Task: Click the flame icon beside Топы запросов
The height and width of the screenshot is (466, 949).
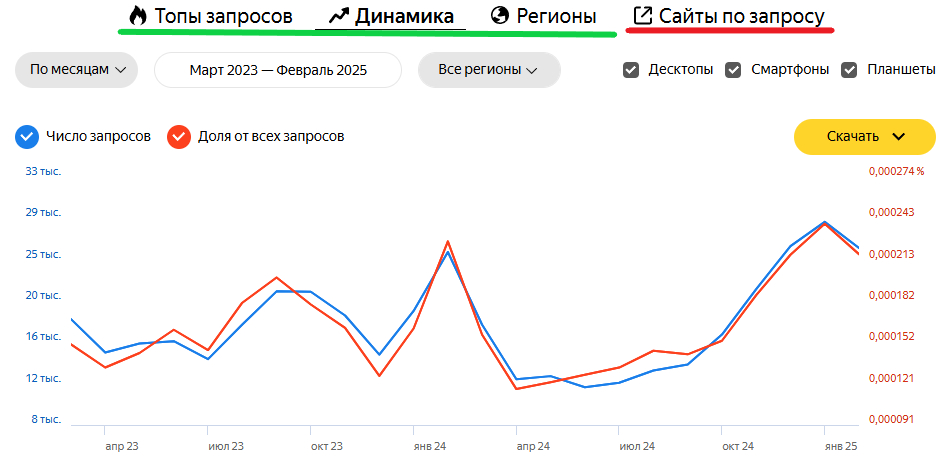Action: coord(138,17)
